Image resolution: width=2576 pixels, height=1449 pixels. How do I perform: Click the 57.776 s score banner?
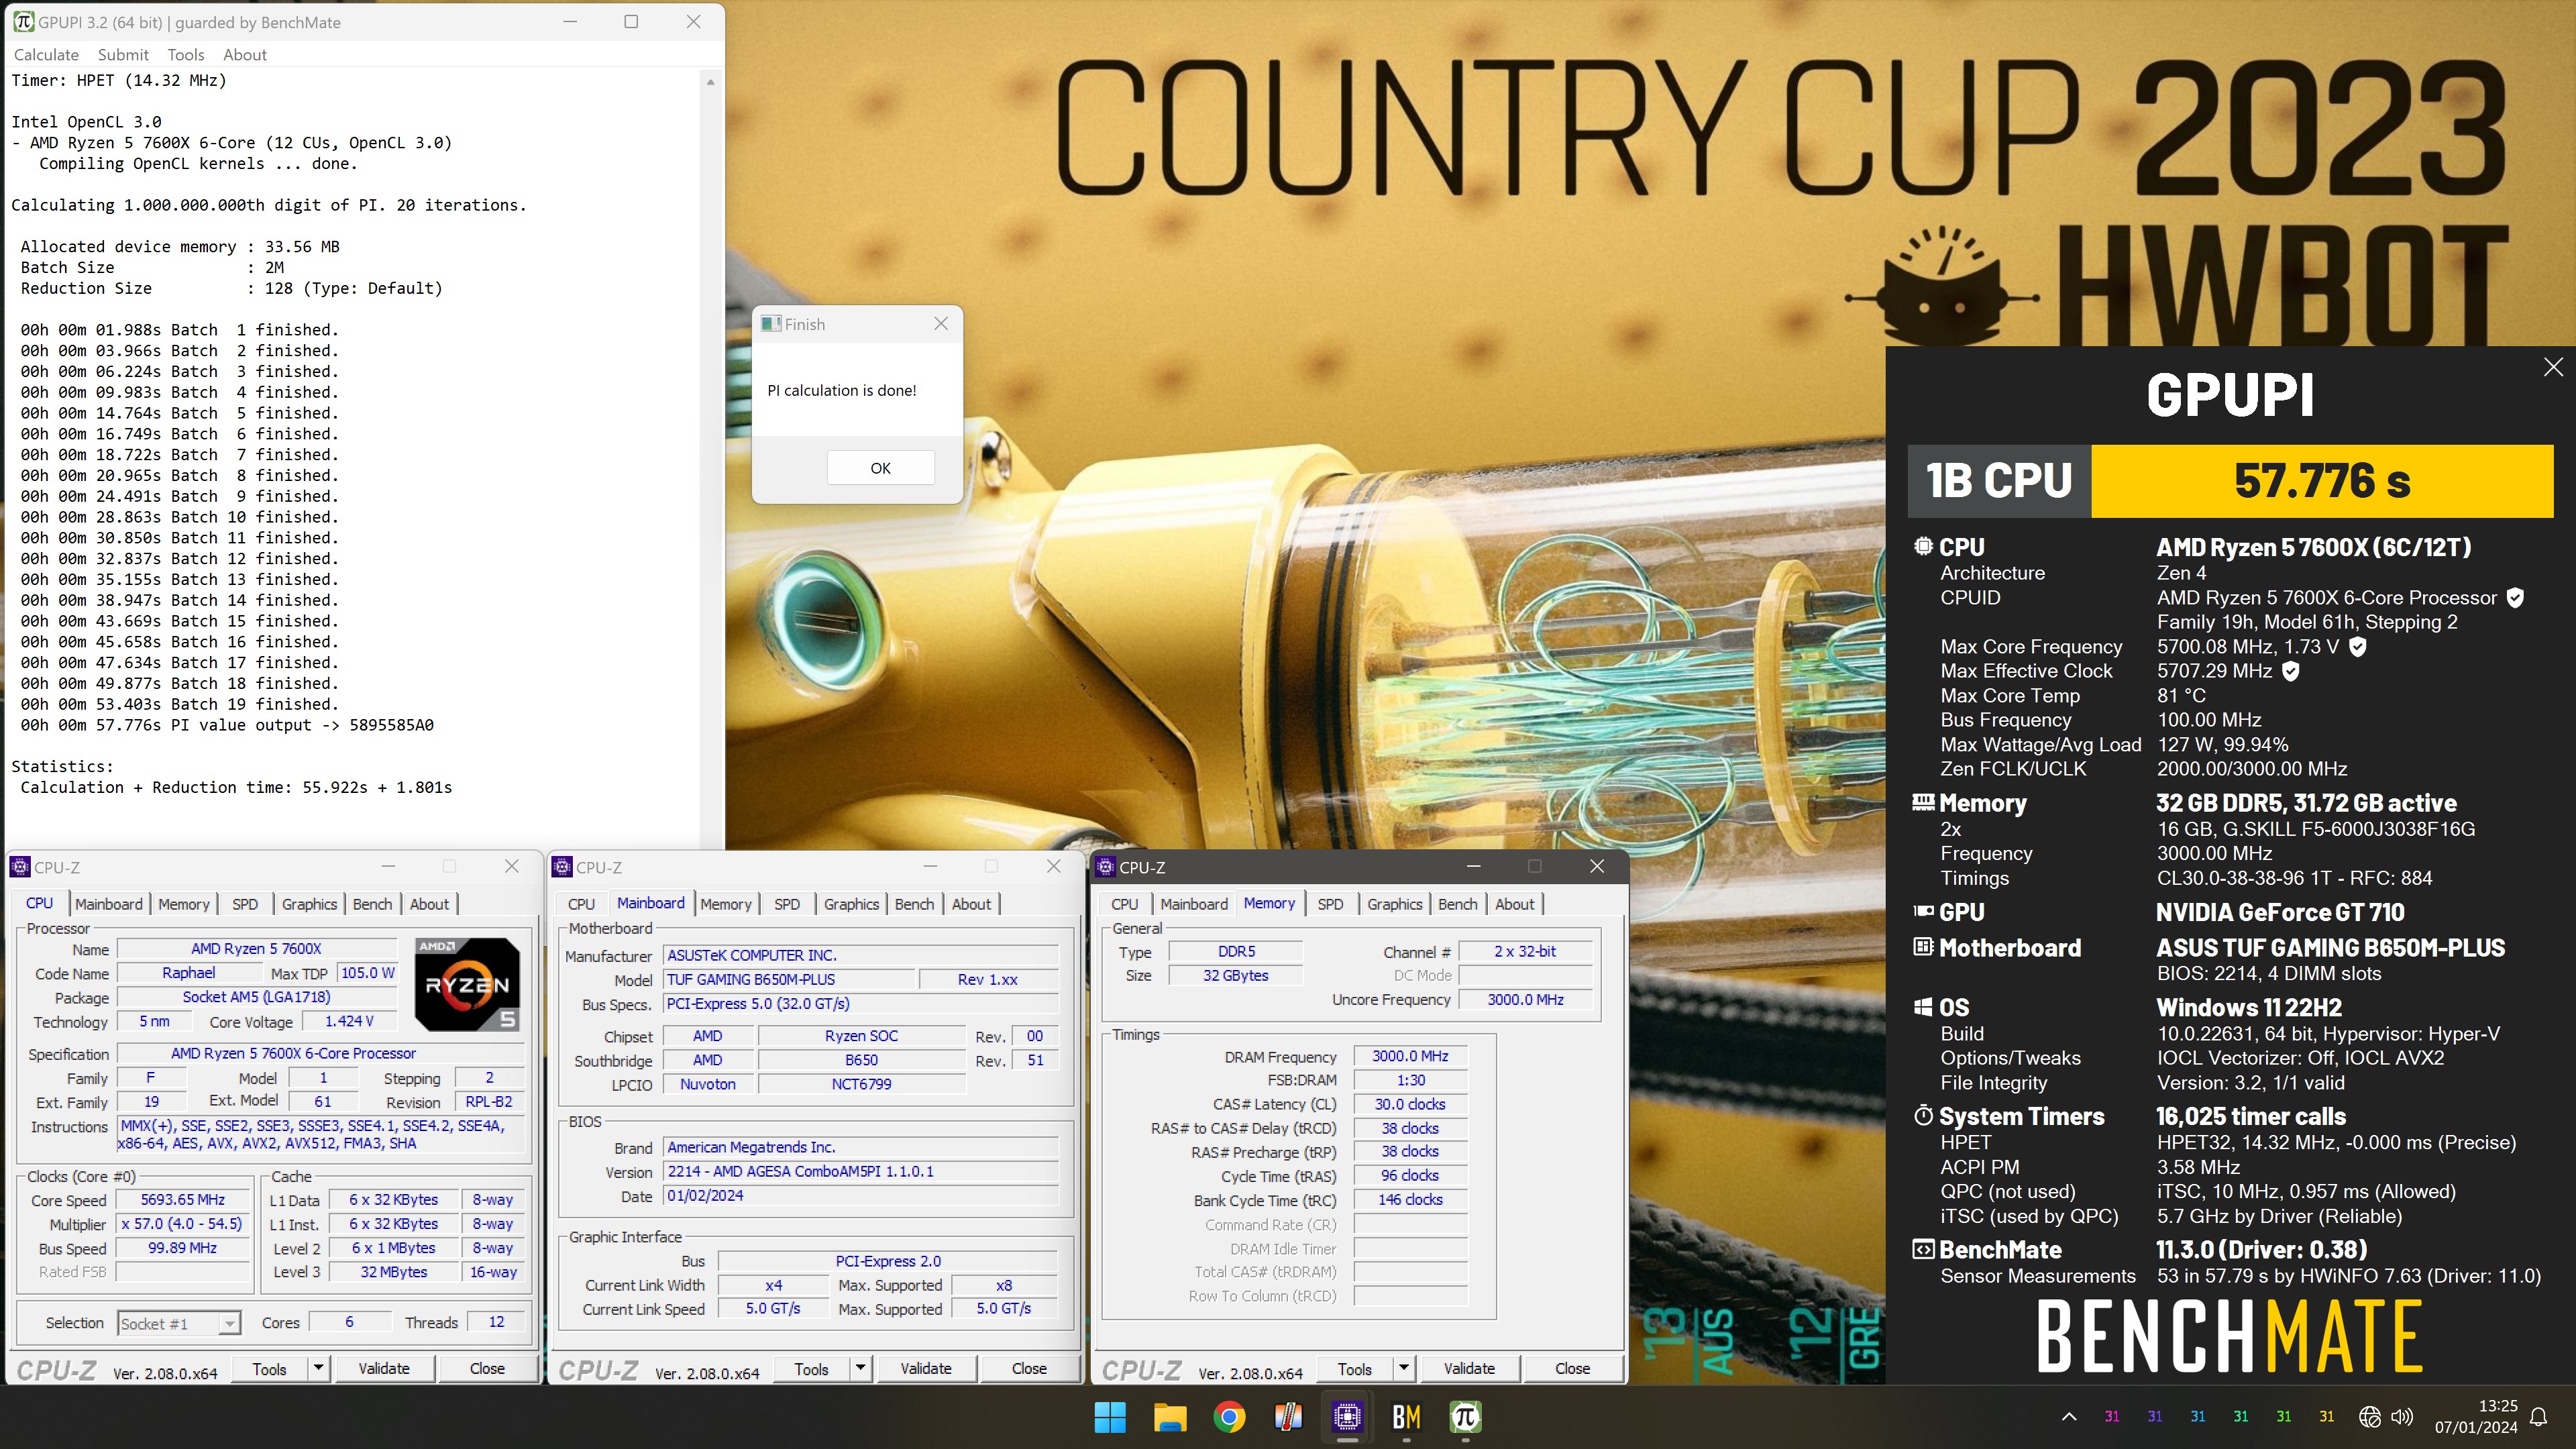tap(2322, 481)
